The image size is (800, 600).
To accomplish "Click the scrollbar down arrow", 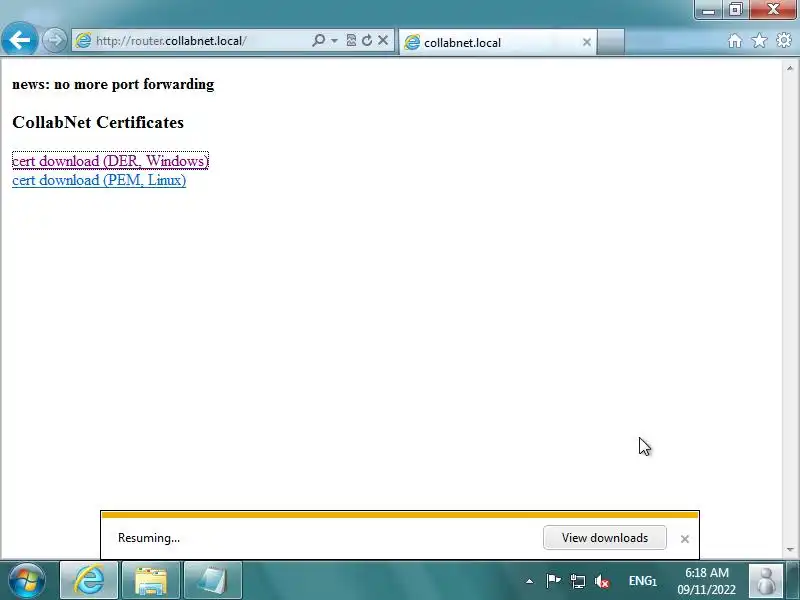I will coord(790,549).
